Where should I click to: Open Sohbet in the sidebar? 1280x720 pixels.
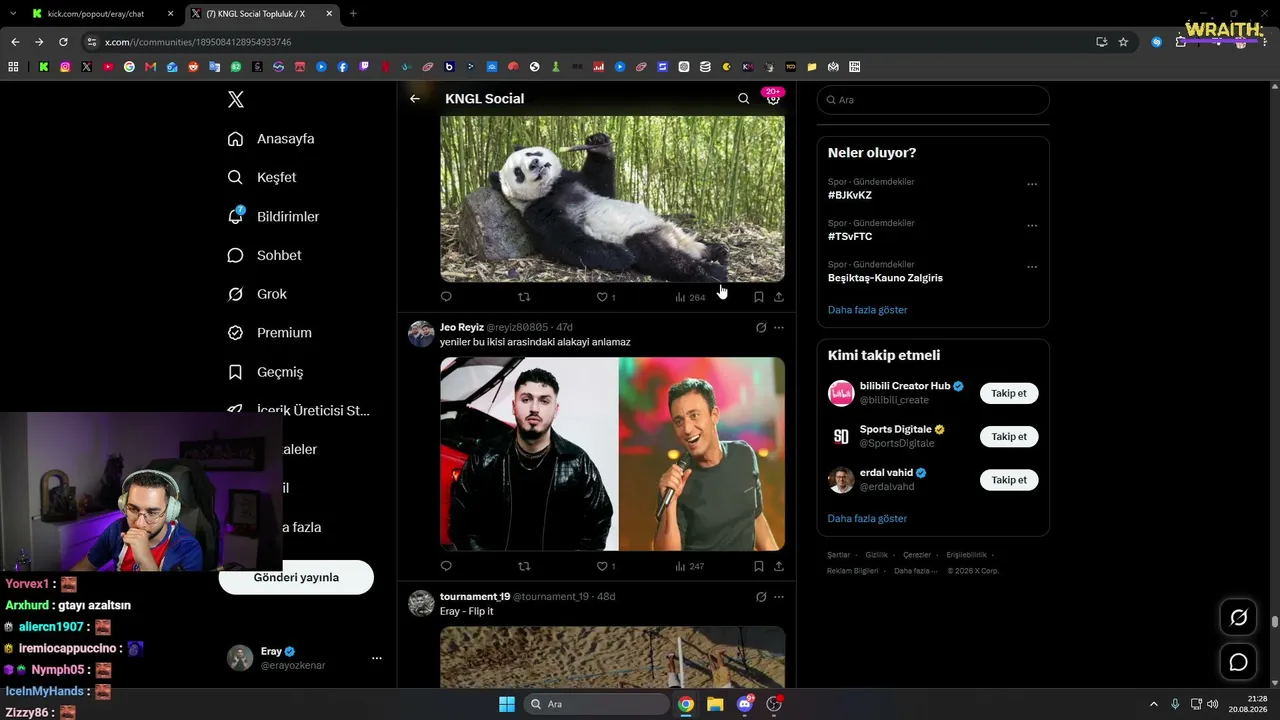[x=264, y=255]
